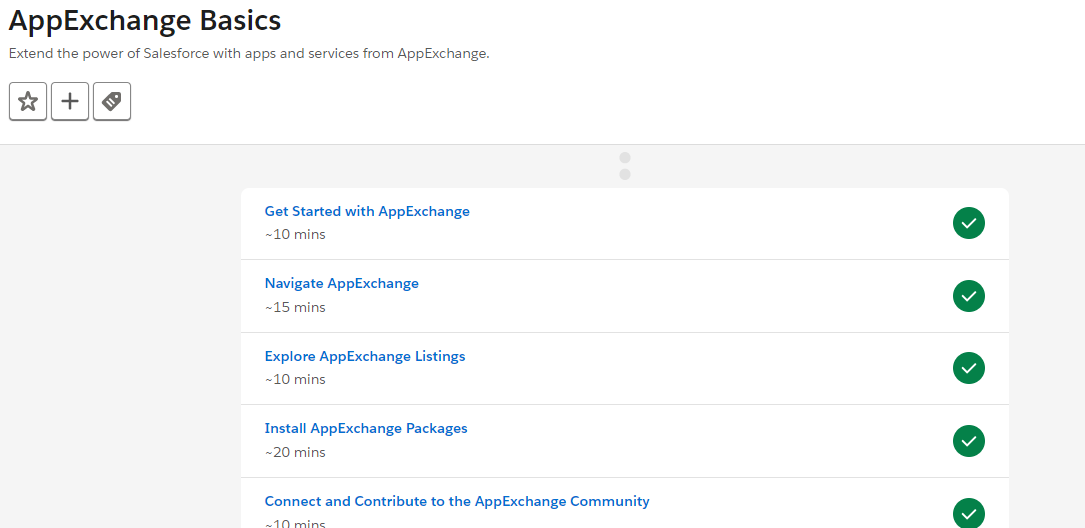
Task: Click ~15 mins under Navigate AppExchange
Action: click(295, 307)
